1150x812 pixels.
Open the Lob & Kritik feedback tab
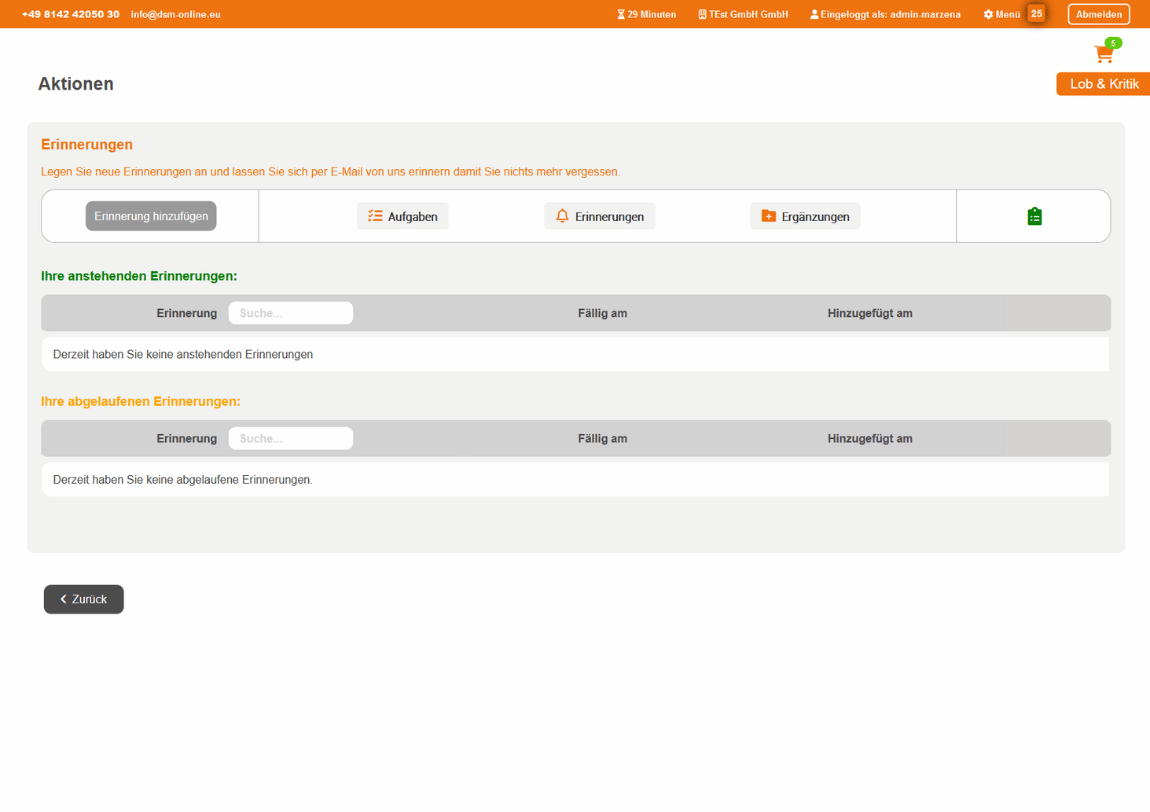[x=1103, y=84]
